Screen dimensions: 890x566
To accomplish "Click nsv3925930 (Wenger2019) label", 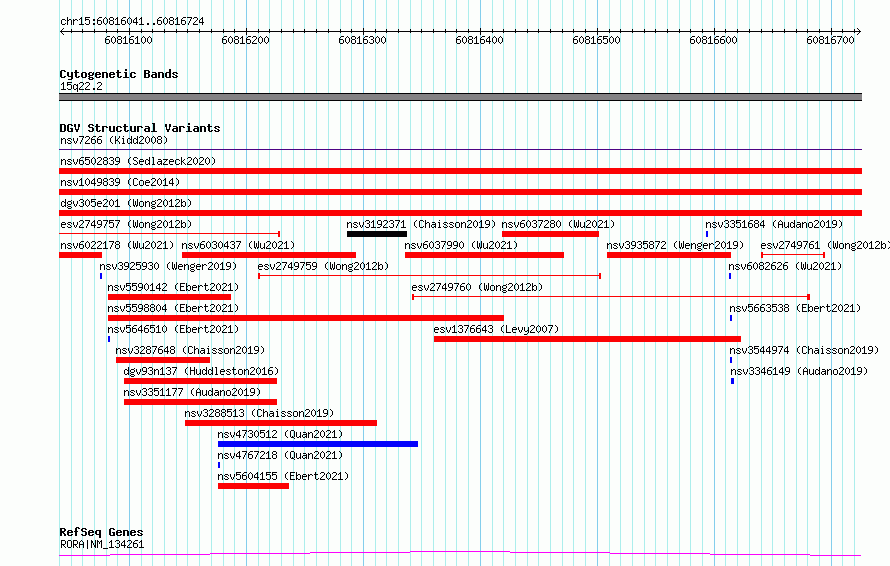I will [x=168, y=266].
